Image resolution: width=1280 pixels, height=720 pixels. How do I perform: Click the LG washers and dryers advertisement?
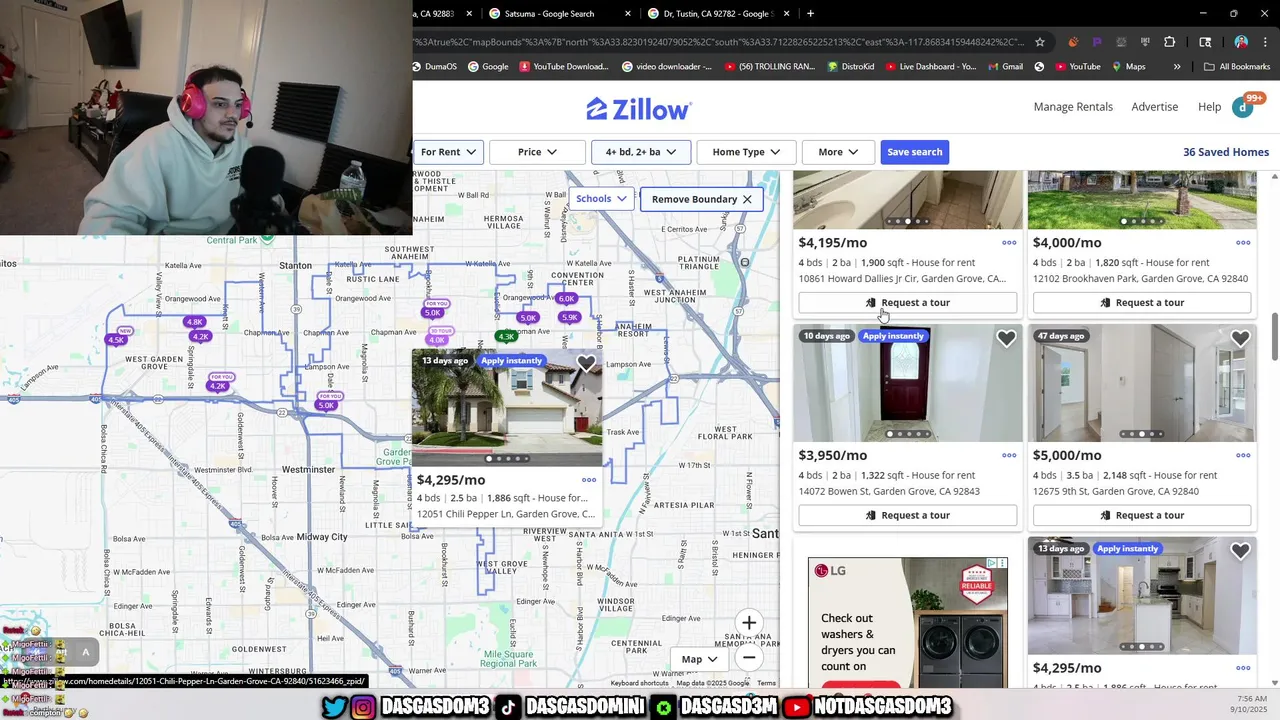908,625
